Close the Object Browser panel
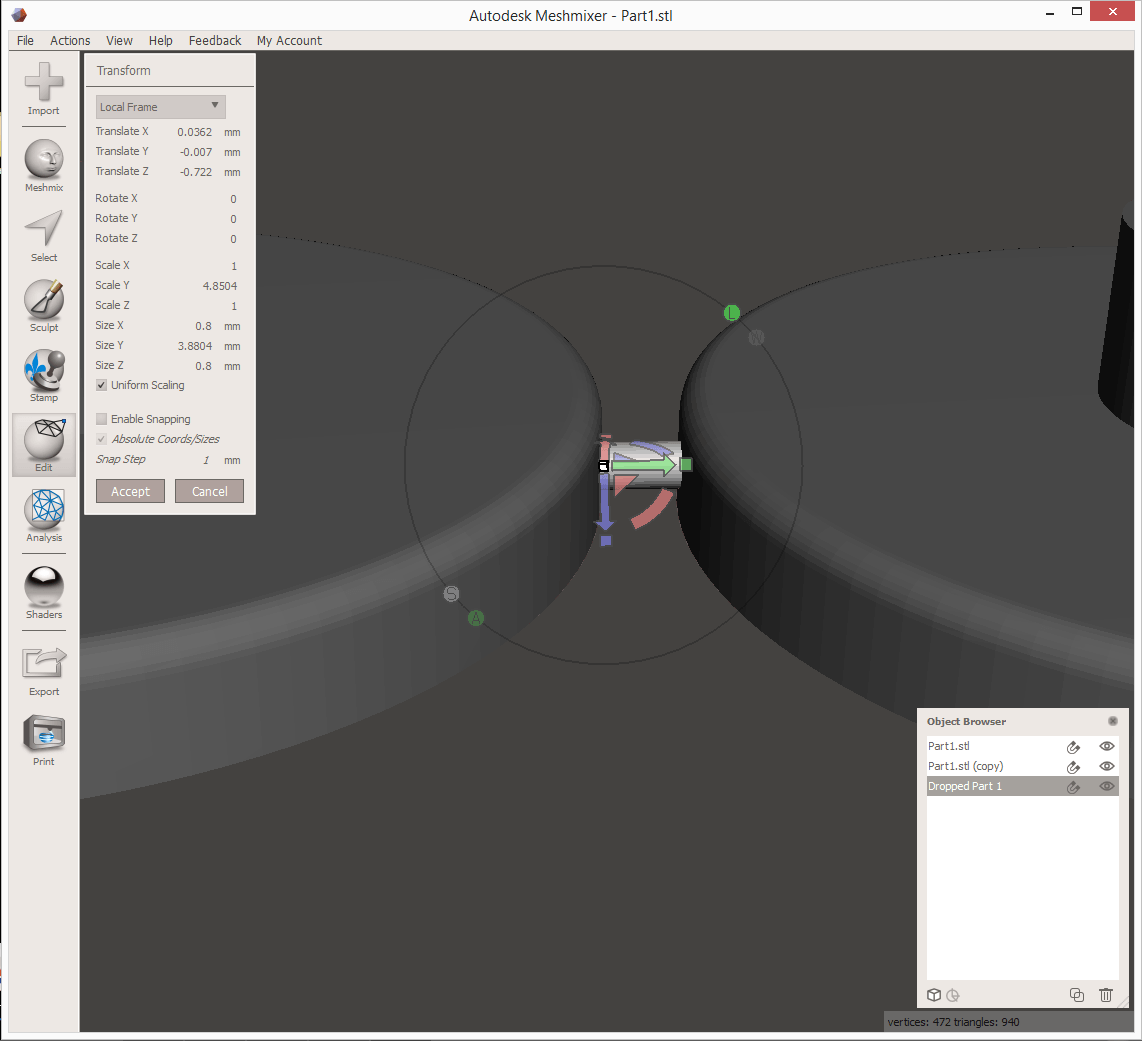This screenshot has height=1041, width=1142. [1113, 721]
